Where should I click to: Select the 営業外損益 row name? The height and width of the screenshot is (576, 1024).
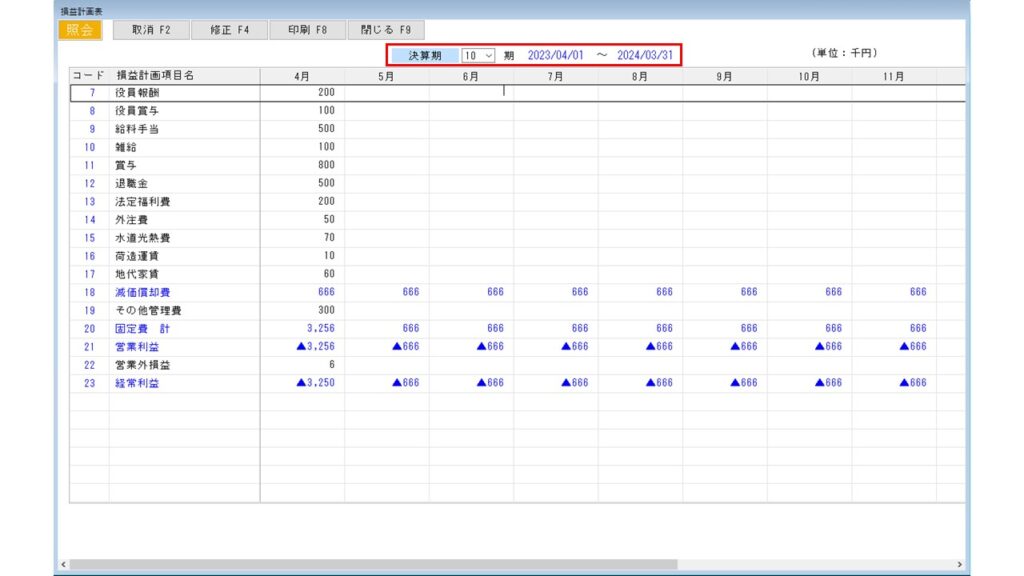[142, 365]
